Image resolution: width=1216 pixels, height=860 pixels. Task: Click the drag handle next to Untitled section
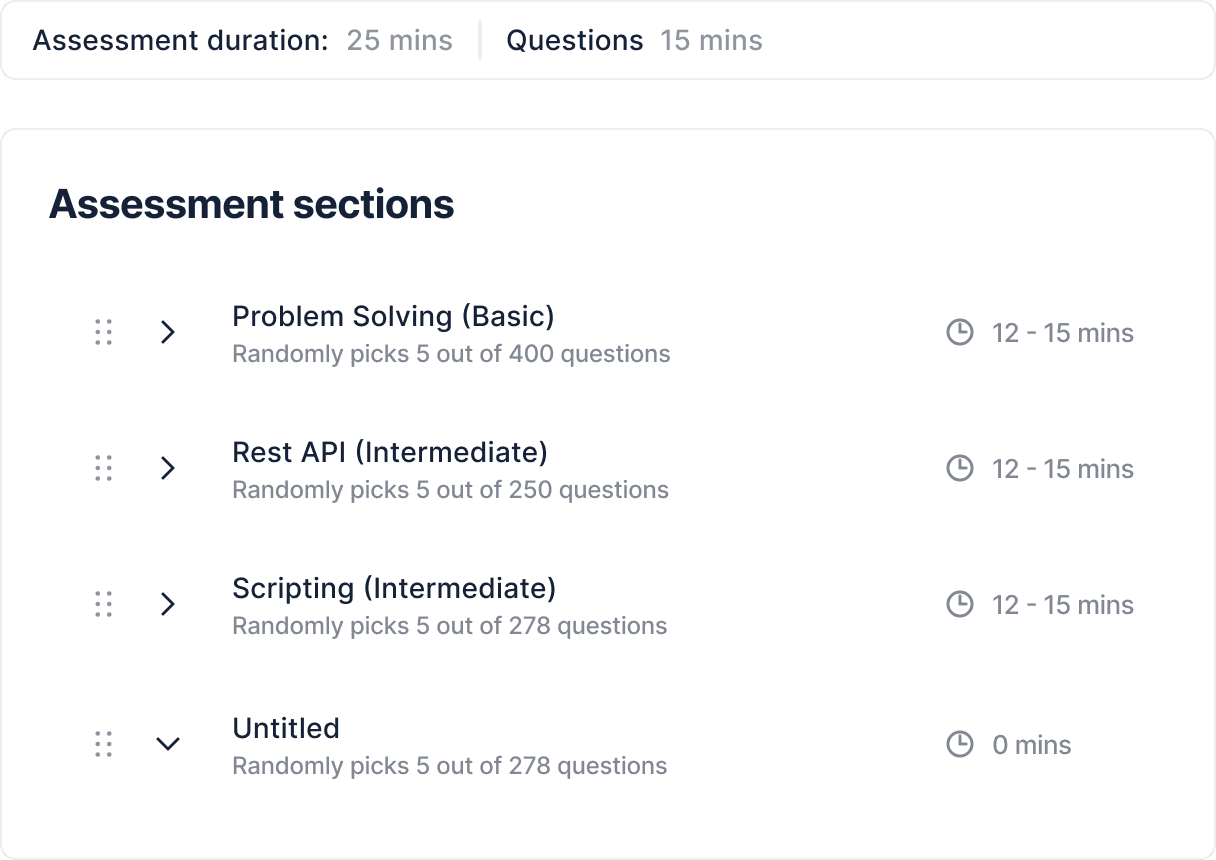click(103, 744)
